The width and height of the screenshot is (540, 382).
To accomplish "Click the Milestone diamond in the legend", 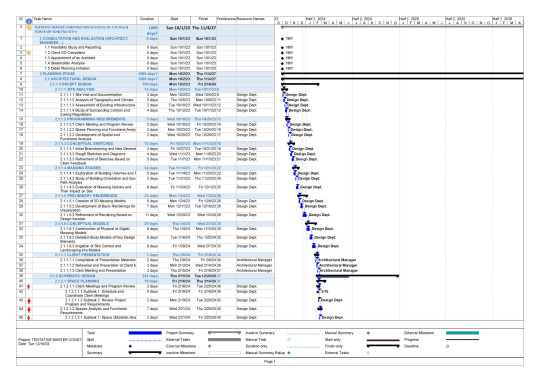I will [x=130, y=346].
